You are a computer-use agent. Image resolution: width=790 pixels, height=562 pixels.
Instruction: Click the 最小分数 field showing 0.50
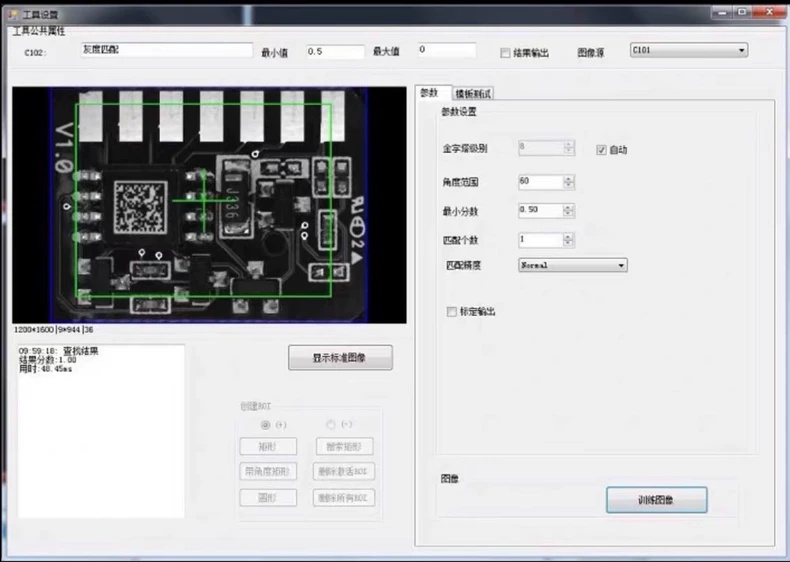(x=540, y=210)
